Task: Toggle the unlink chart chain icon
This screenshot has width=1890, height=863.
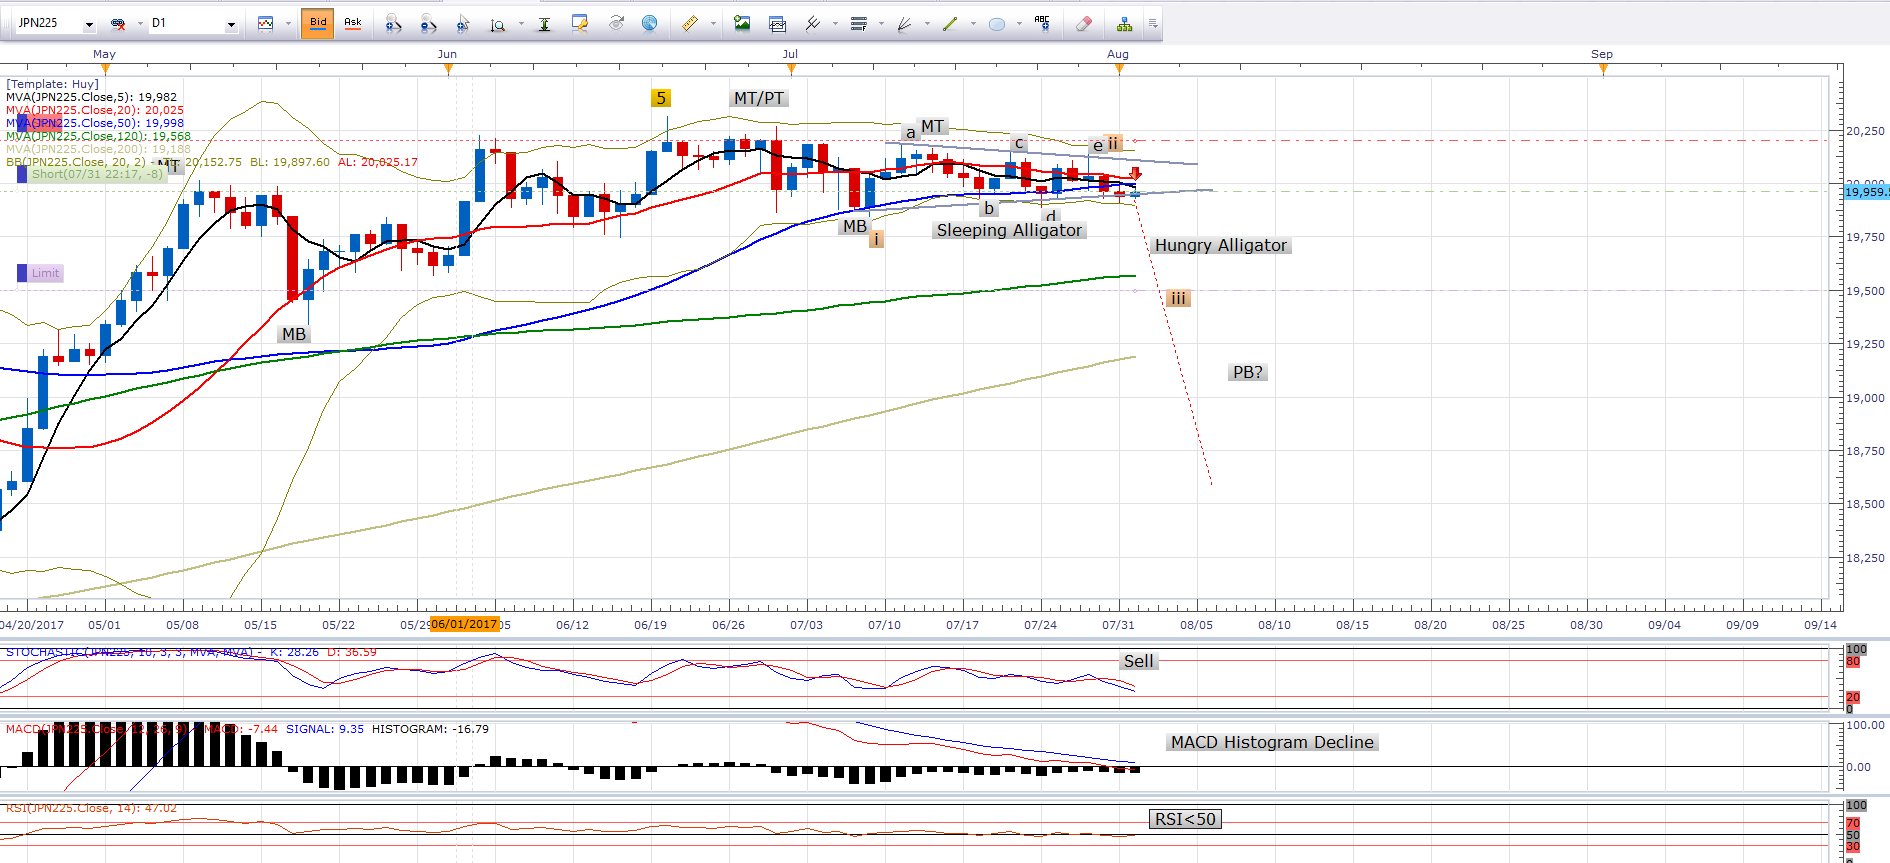Action: click(118, 24)
